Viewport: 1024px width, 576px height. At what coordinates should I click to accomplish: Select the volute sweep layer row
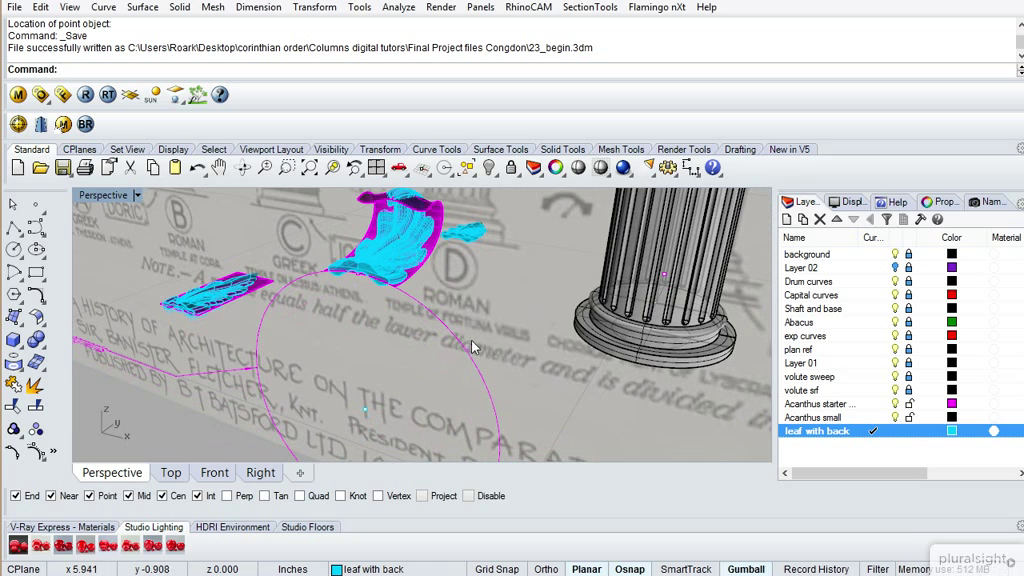tap(901, 377)
